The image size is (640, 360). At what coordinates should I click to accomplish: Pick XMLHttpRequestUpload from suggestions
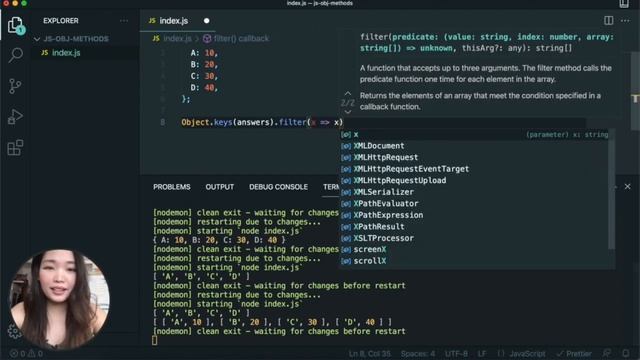[474, 180]
